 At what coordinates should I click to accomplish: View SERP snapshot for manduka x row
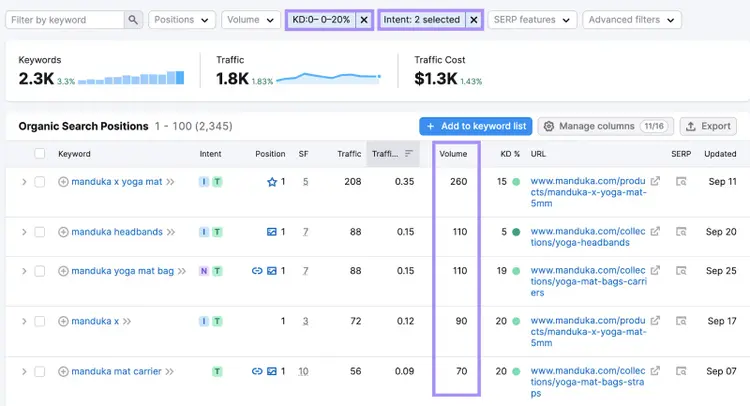[x=681, y=321]
